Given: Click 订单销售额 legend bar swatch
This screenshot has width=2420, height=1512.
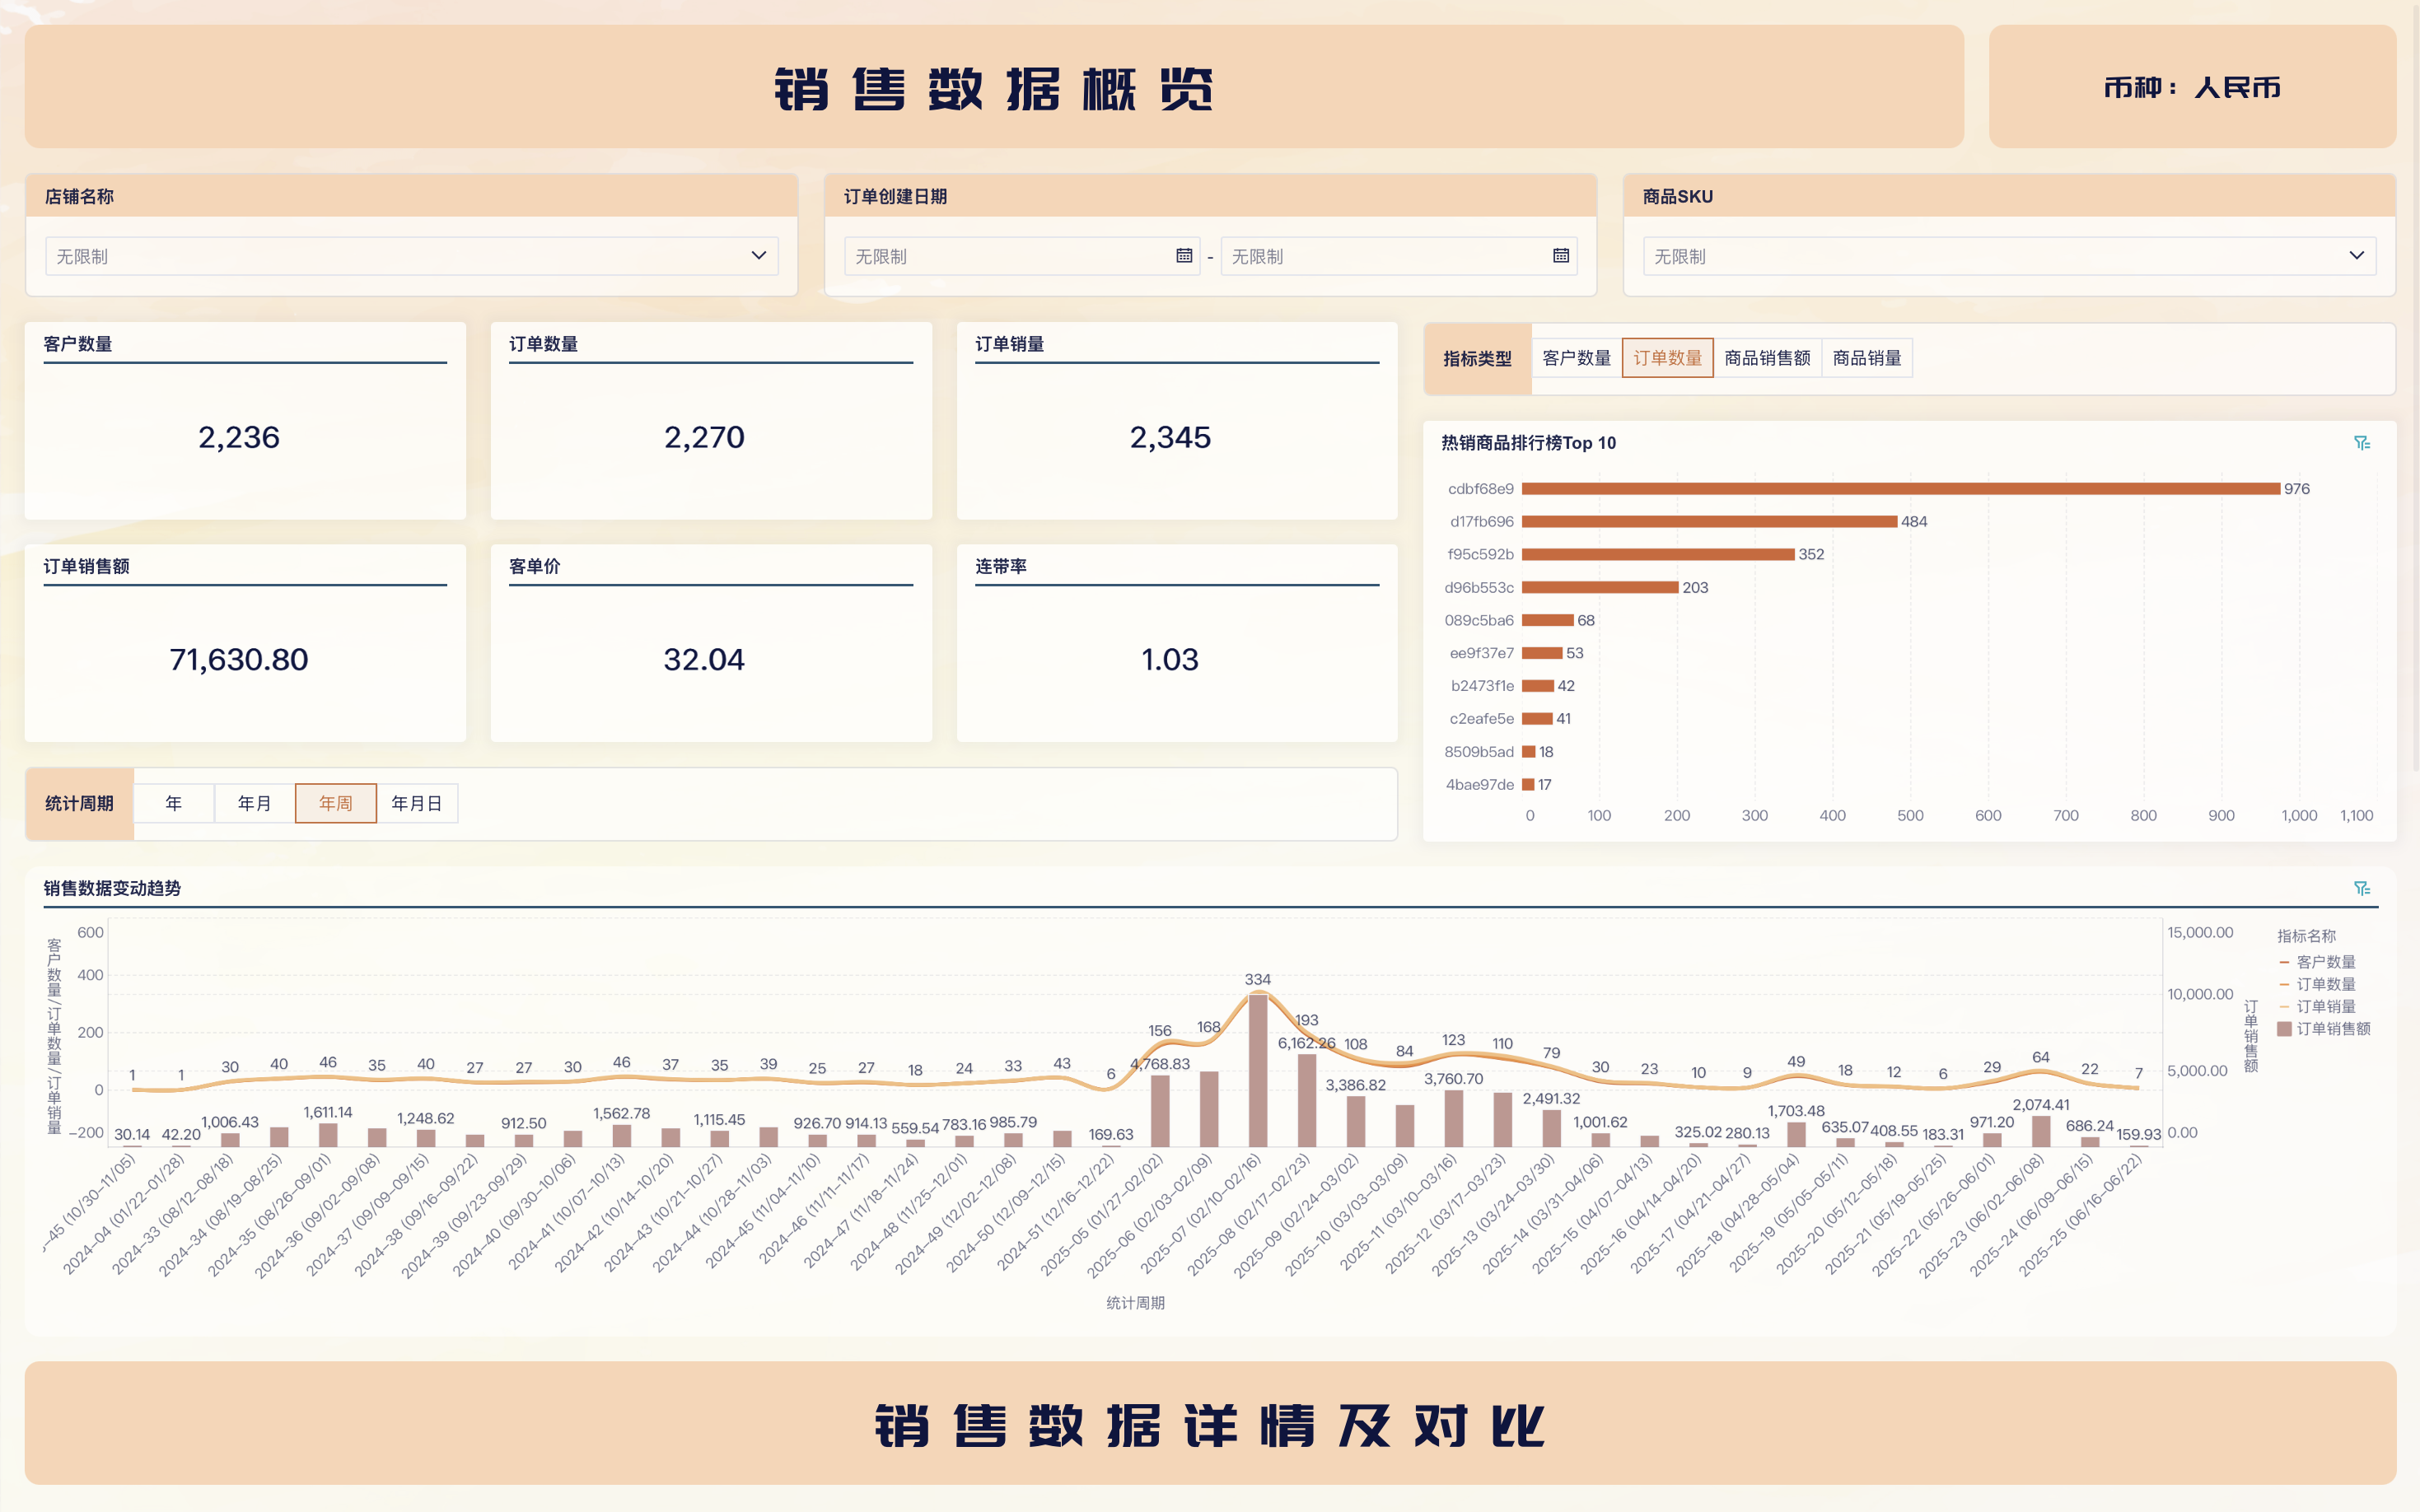Looking at the screenshot, I should click(x=2284, y=1029).
